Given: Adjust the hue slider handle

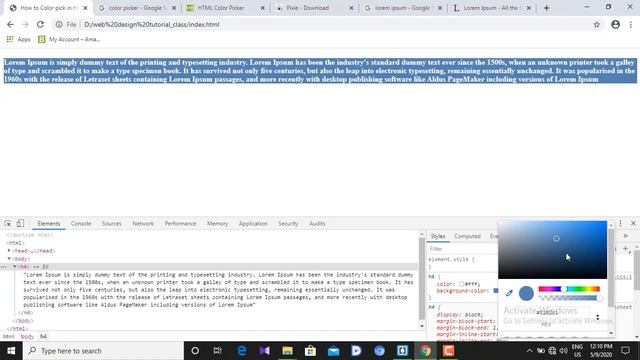Looking at the screenshot, I should pyautogui.click(x=564, y=289).
